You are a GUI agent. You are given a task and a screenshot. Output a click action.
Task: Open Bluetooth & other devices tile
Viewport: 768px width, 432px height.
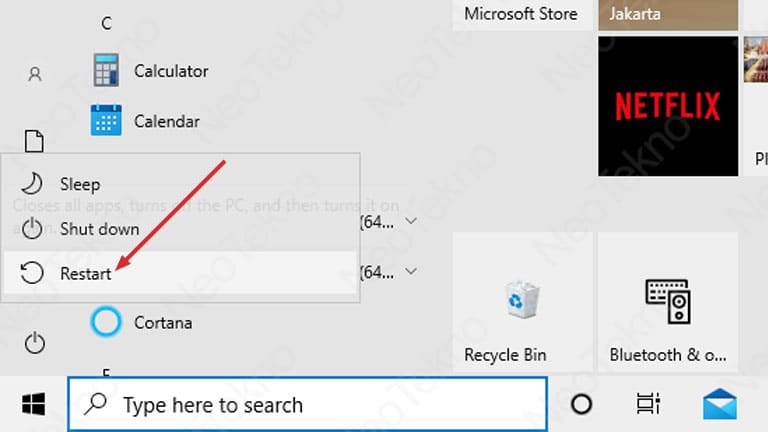coord(668,302)
